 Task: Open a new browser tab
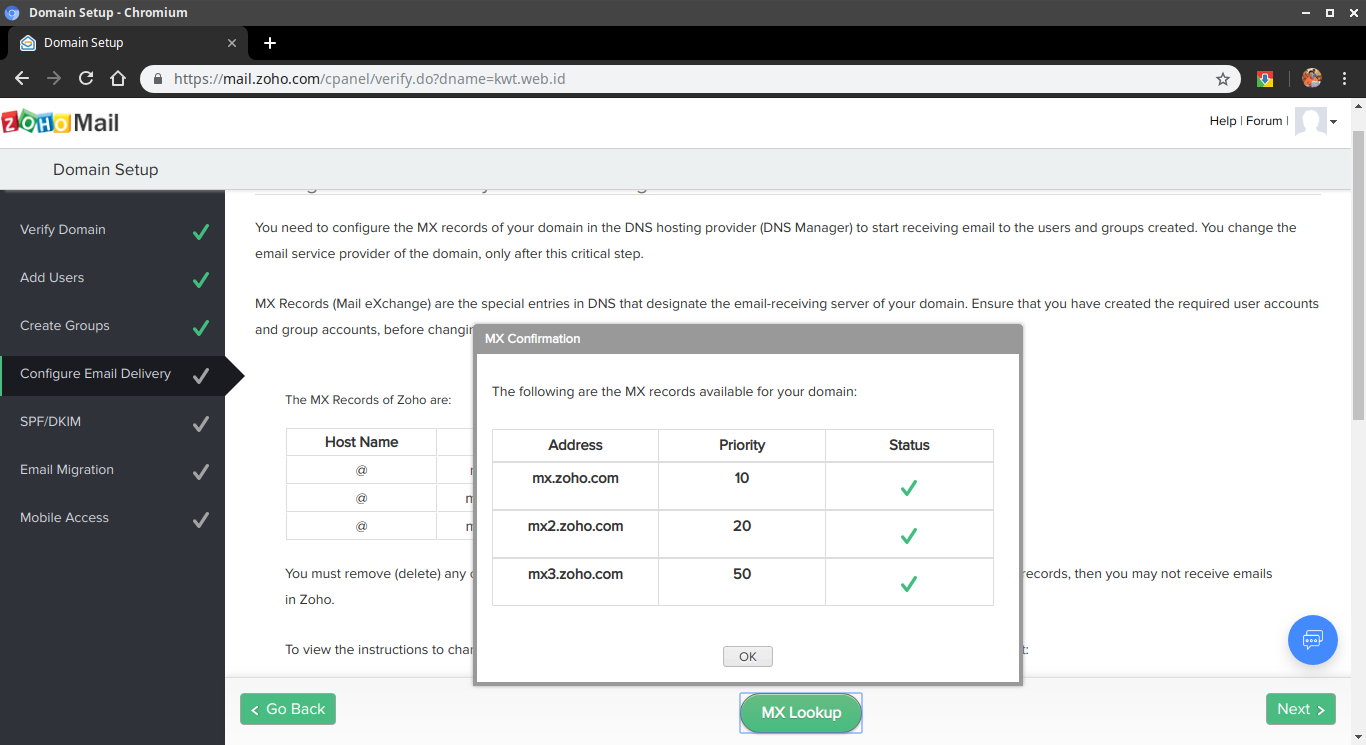coord(269,43)
